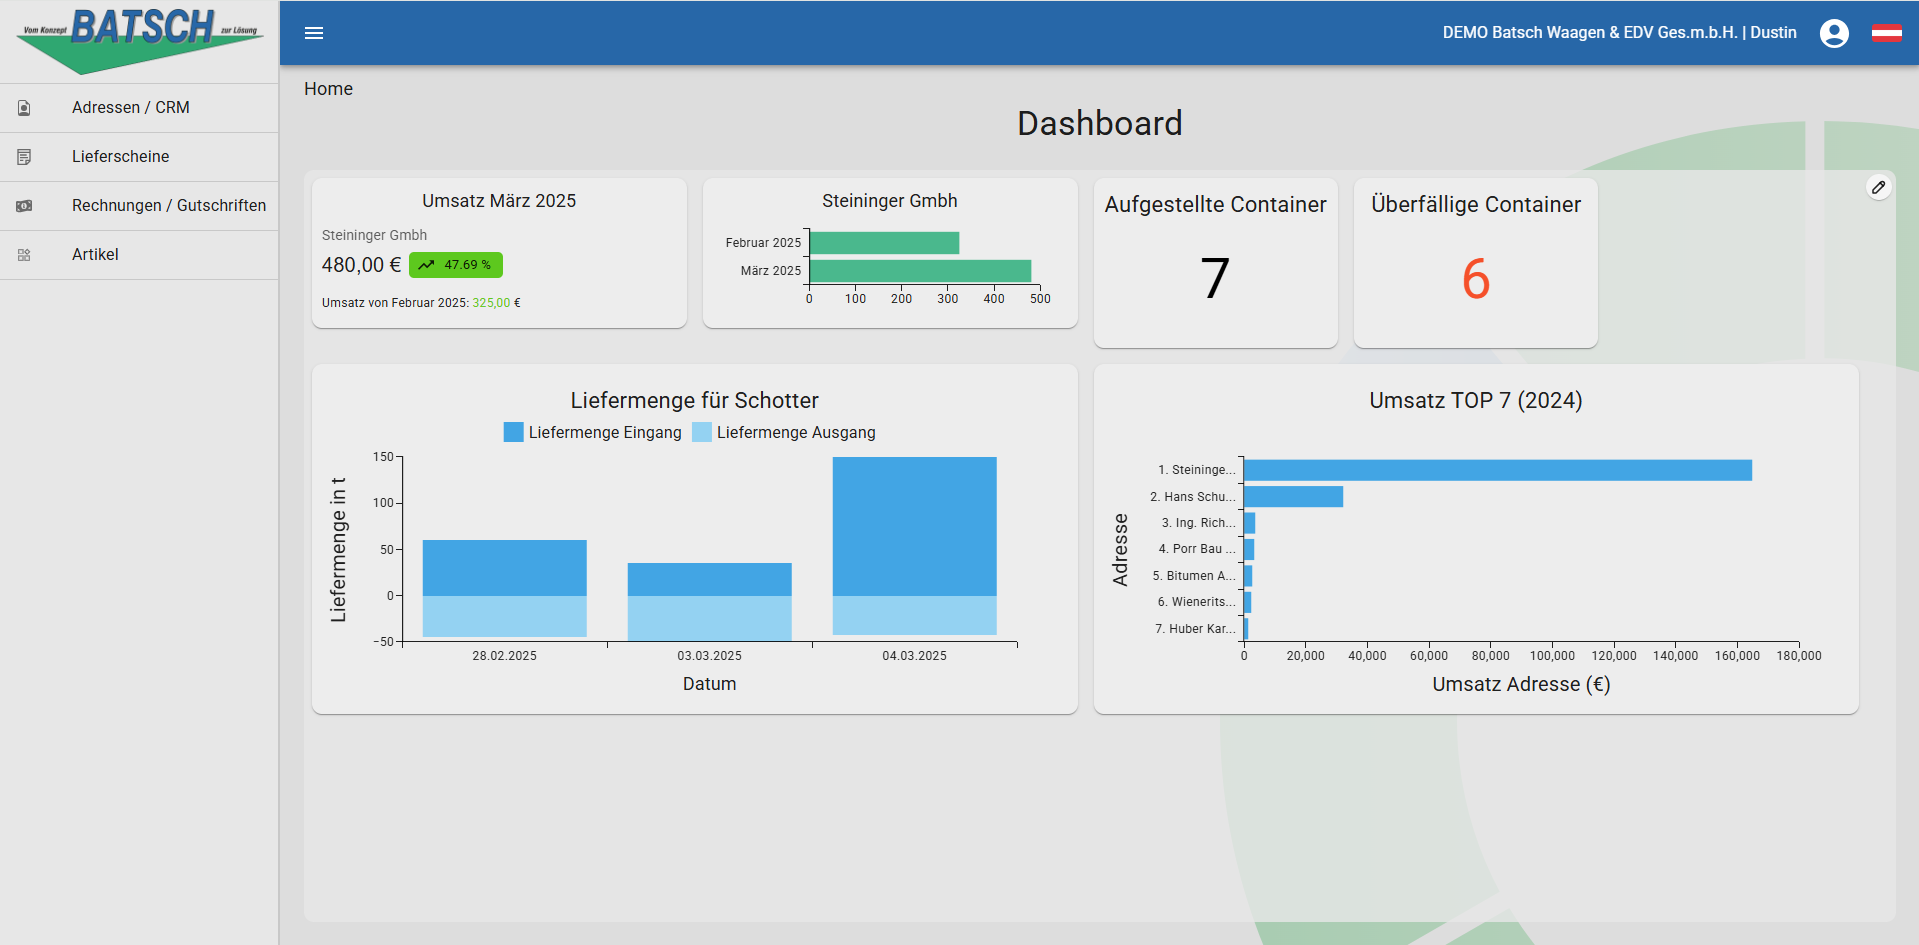1919x945 pixels.
Task: Click Liefermenge für Schotter title
Action: click(x=694, y=400)
